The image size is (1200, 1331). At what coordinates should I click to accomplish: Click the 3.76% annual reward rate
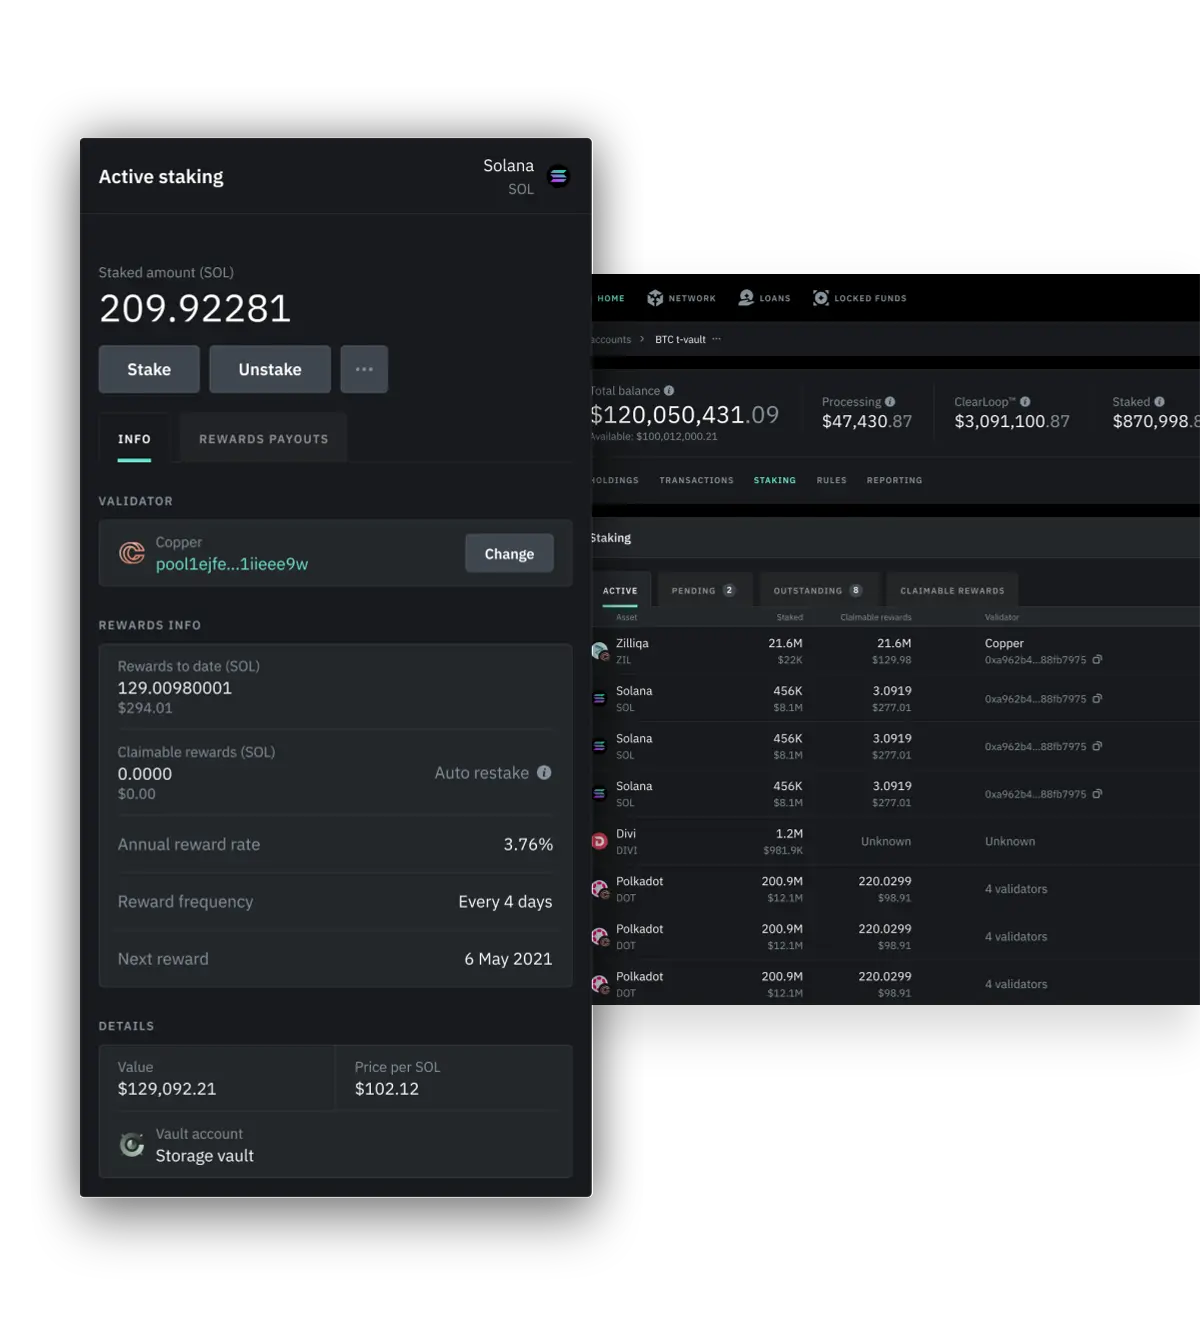pyautogui.click(x=528, y=844)
